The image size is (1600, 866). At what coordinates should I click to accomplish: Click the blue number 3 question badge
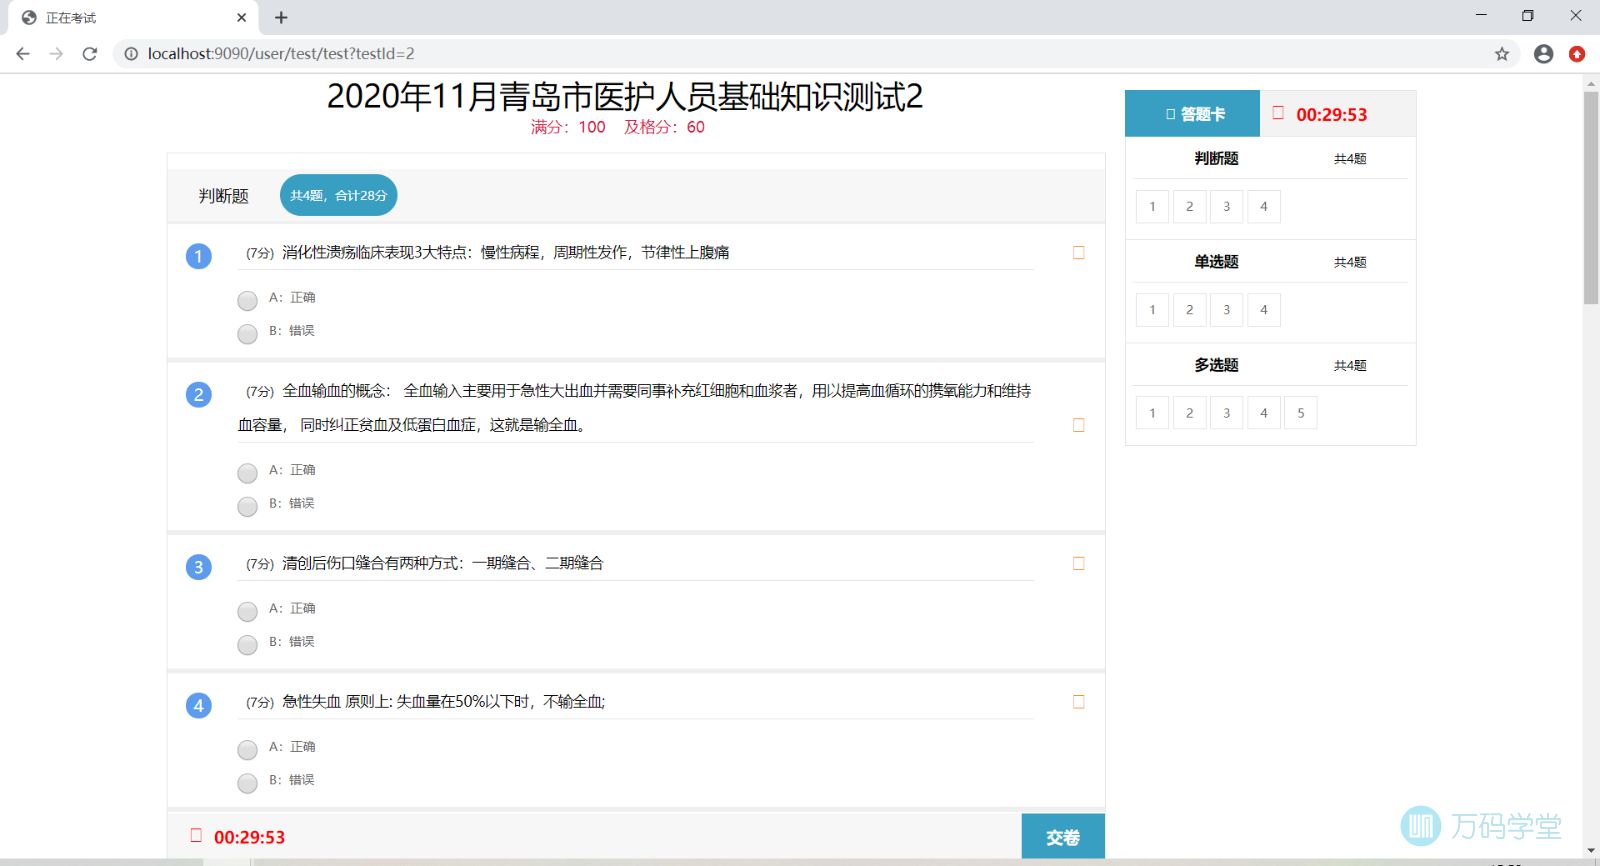click(198, 567)
